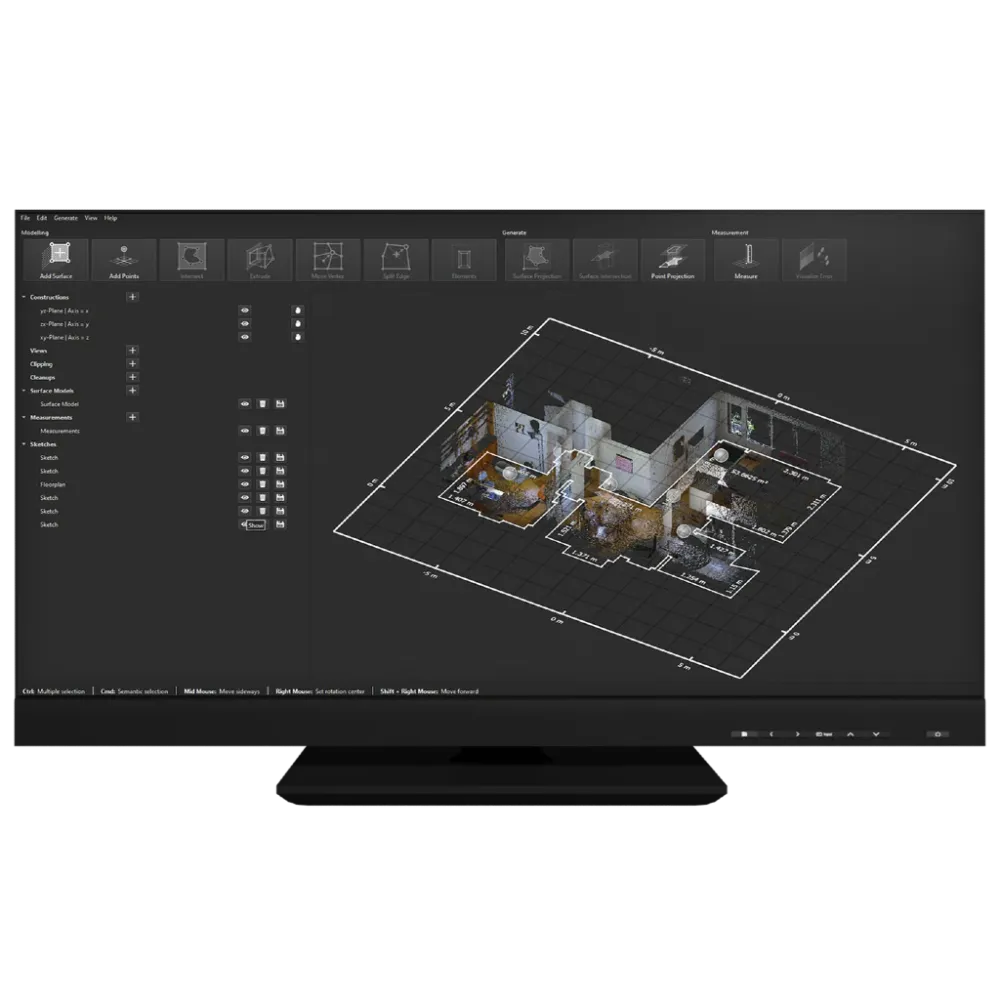This screenshot has height=1000, width=1000.
Task: Add a new clipping with the plus
Action: [x=133, y=364]
